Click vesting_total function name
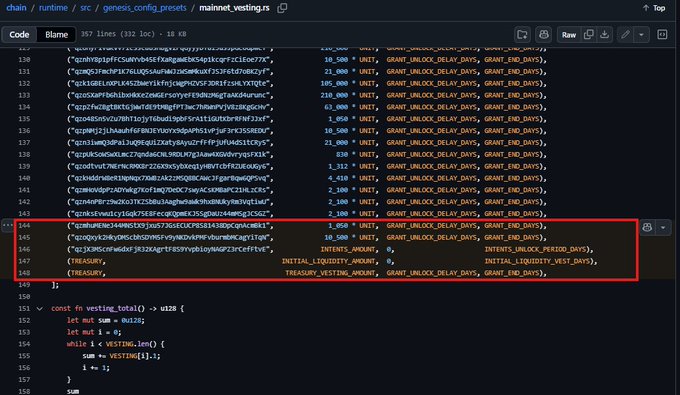The height and width of the screenshot is (395, 680). (111, 308)
